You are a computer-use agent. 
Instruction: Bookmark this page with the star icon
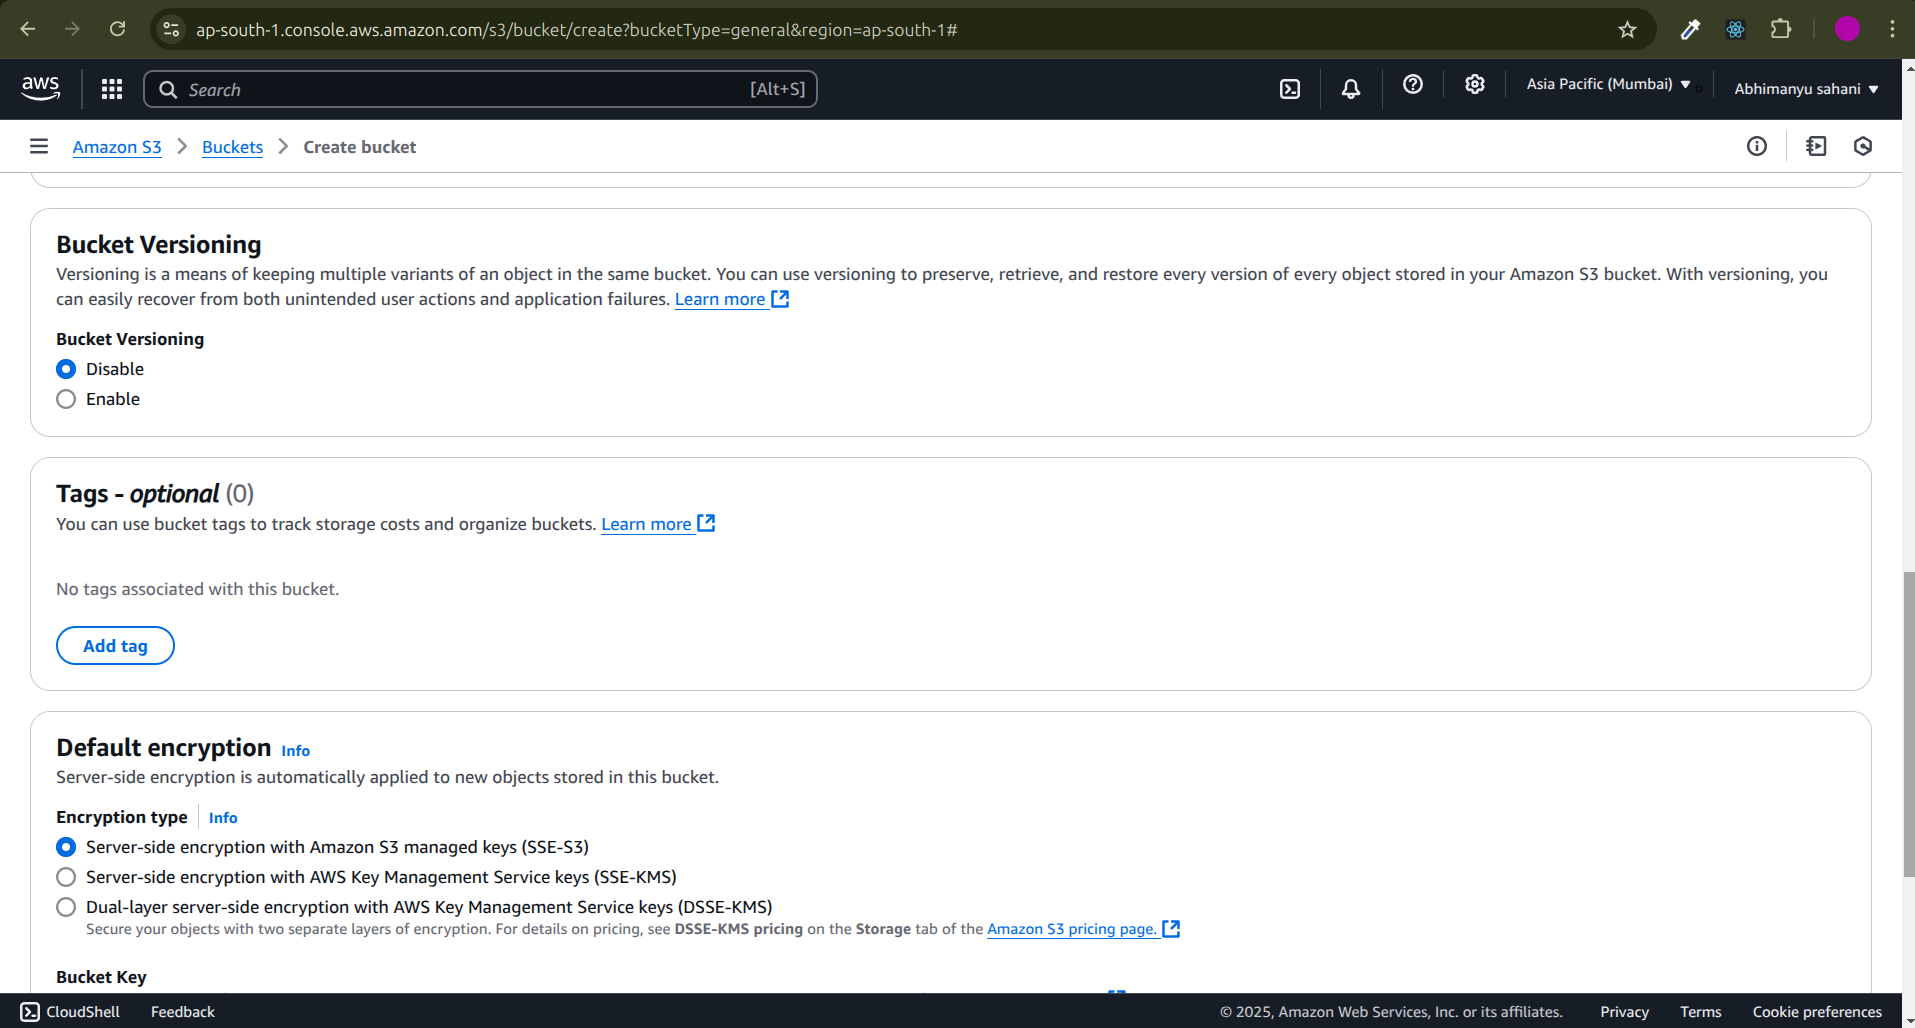pyautogui.click(x=1628, y=29)
